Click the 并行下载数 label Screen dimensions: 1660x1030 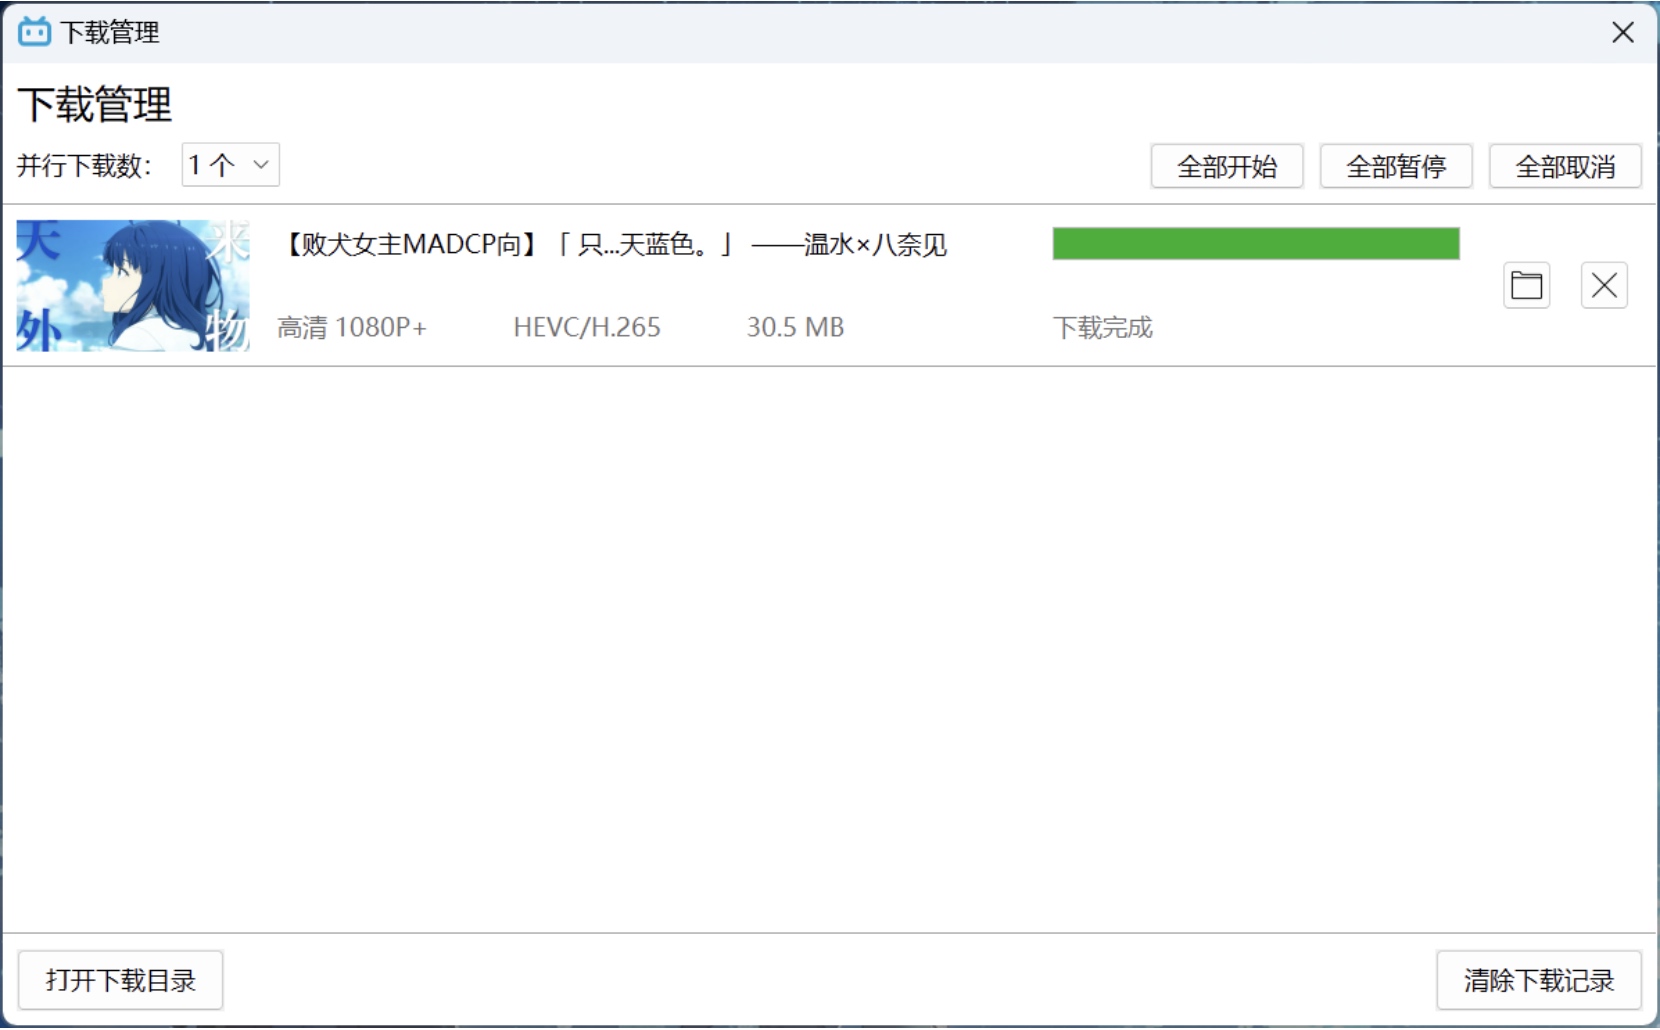tap(85, 165)
